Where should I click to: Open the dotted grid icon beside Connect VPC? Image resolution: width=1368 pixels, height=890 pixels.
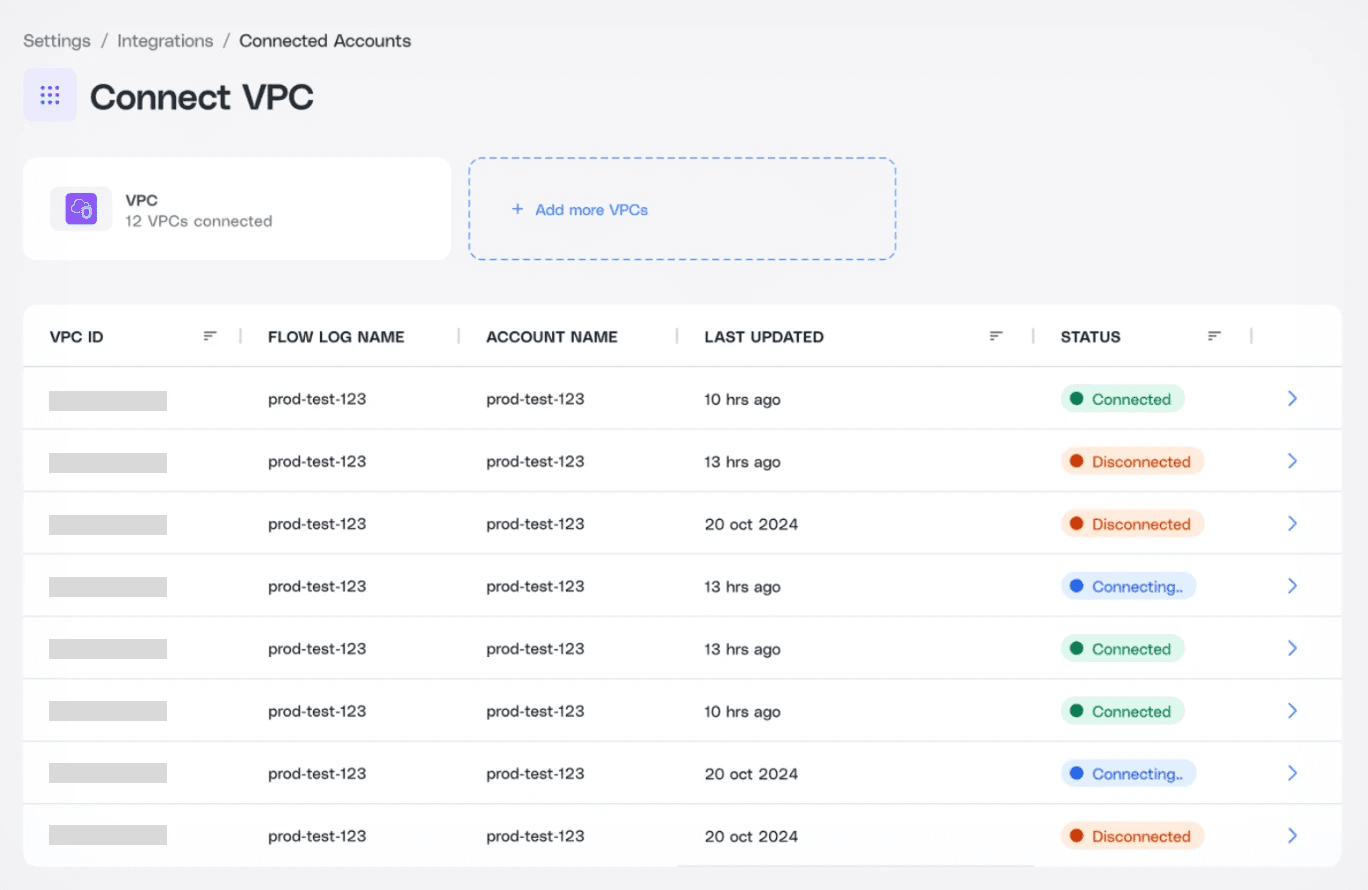(x=50, y=95)
